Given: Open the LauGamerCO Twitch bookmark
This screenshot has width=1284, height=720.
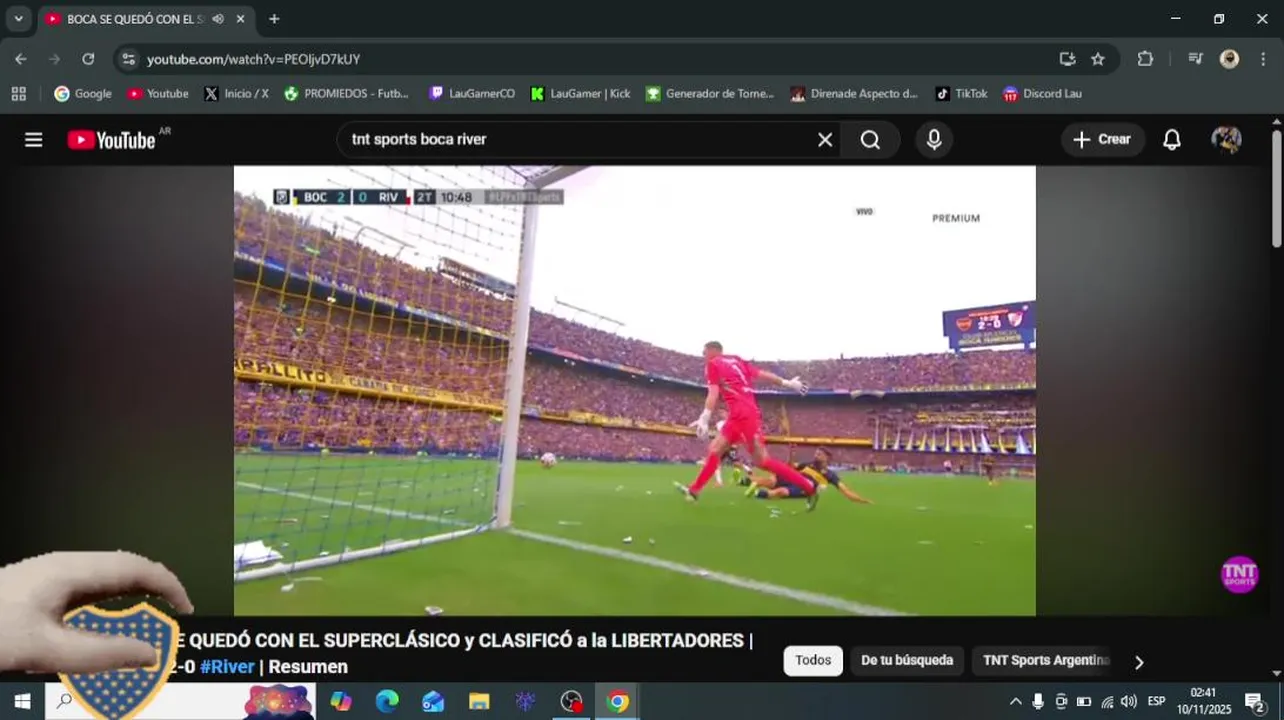Looking at the screenshot, I should 472,94.
